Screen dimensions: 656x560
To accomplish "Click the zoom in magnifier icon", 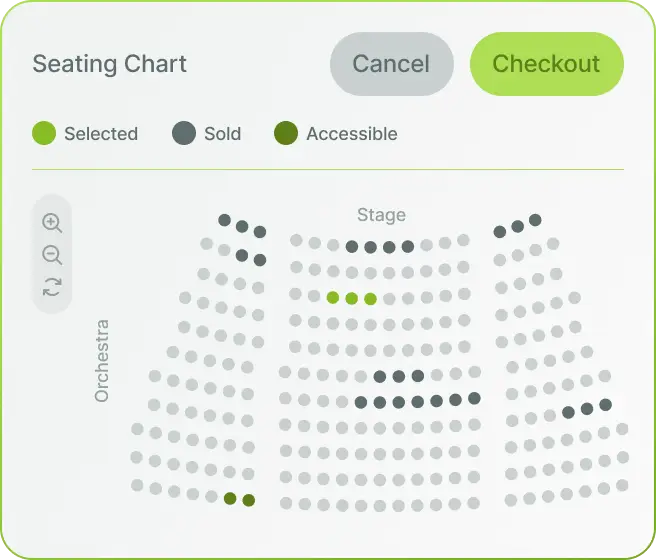I will point(52,223).
